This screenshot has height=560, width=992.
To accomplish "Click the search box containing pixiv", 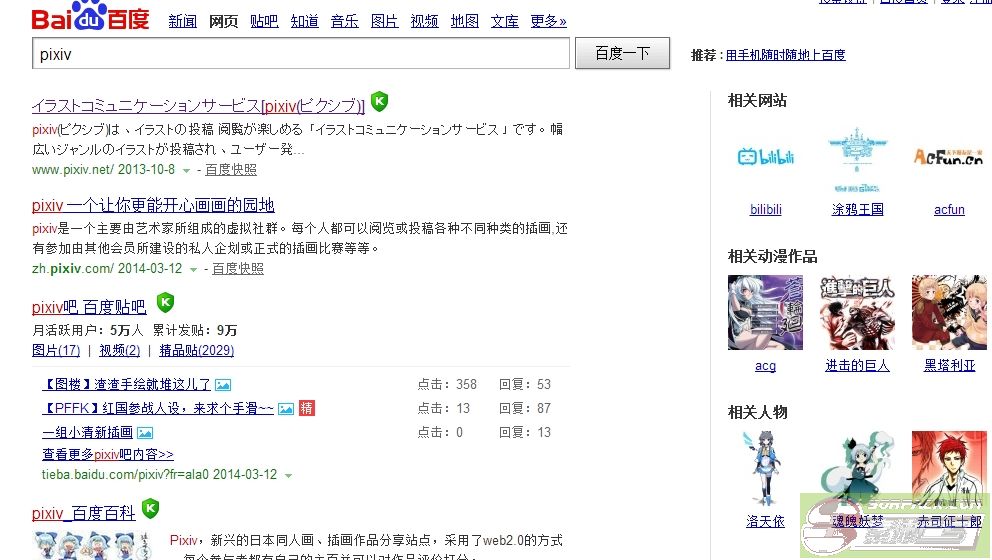I will 300,54.
